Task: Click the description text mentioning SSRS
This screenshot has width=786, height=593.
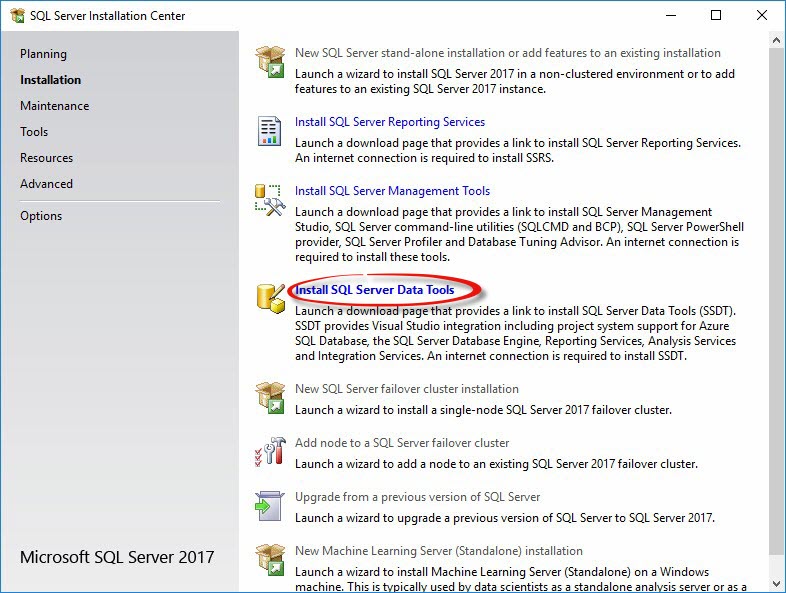Action: (518, 150)
